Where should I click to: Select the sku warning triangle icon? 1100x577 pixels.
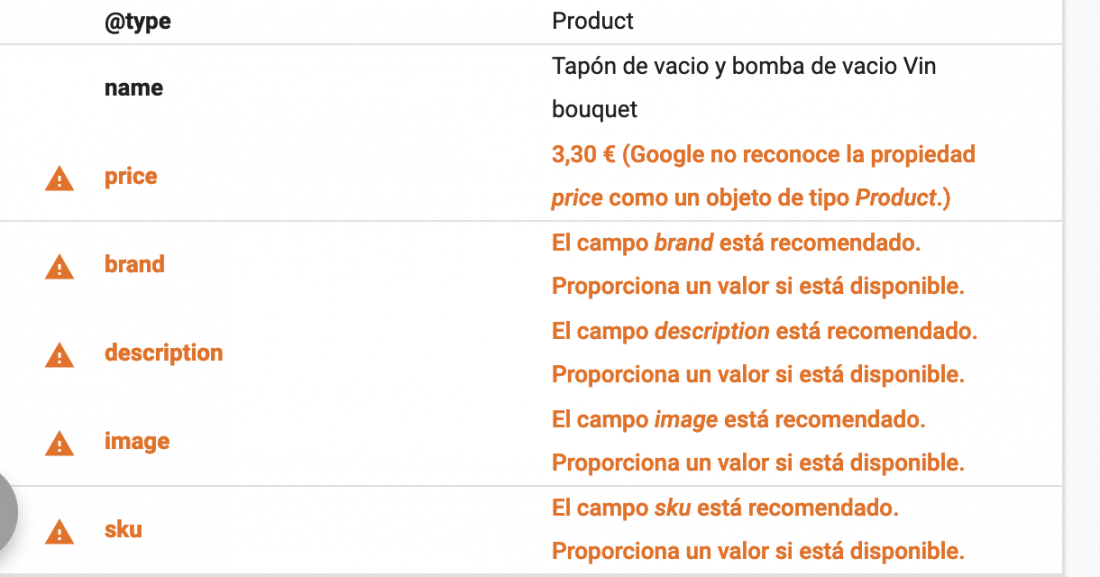click(x=60, y=532)
